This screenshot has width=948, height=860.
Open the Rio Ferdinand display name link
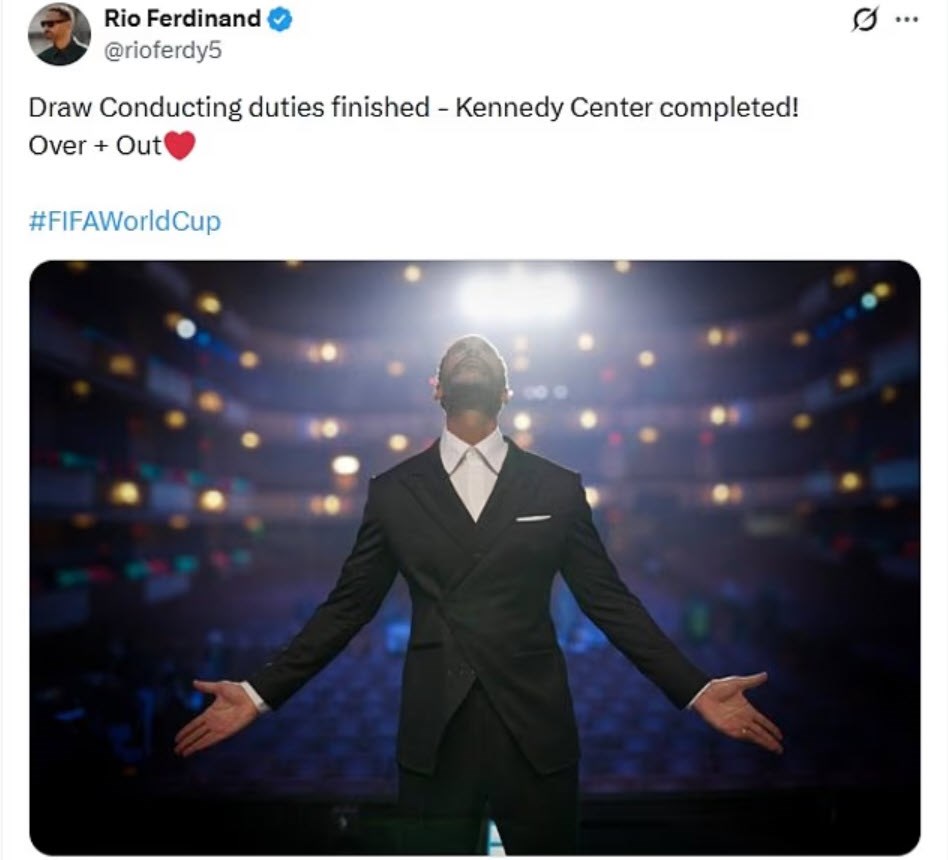[x=182, y=19]
